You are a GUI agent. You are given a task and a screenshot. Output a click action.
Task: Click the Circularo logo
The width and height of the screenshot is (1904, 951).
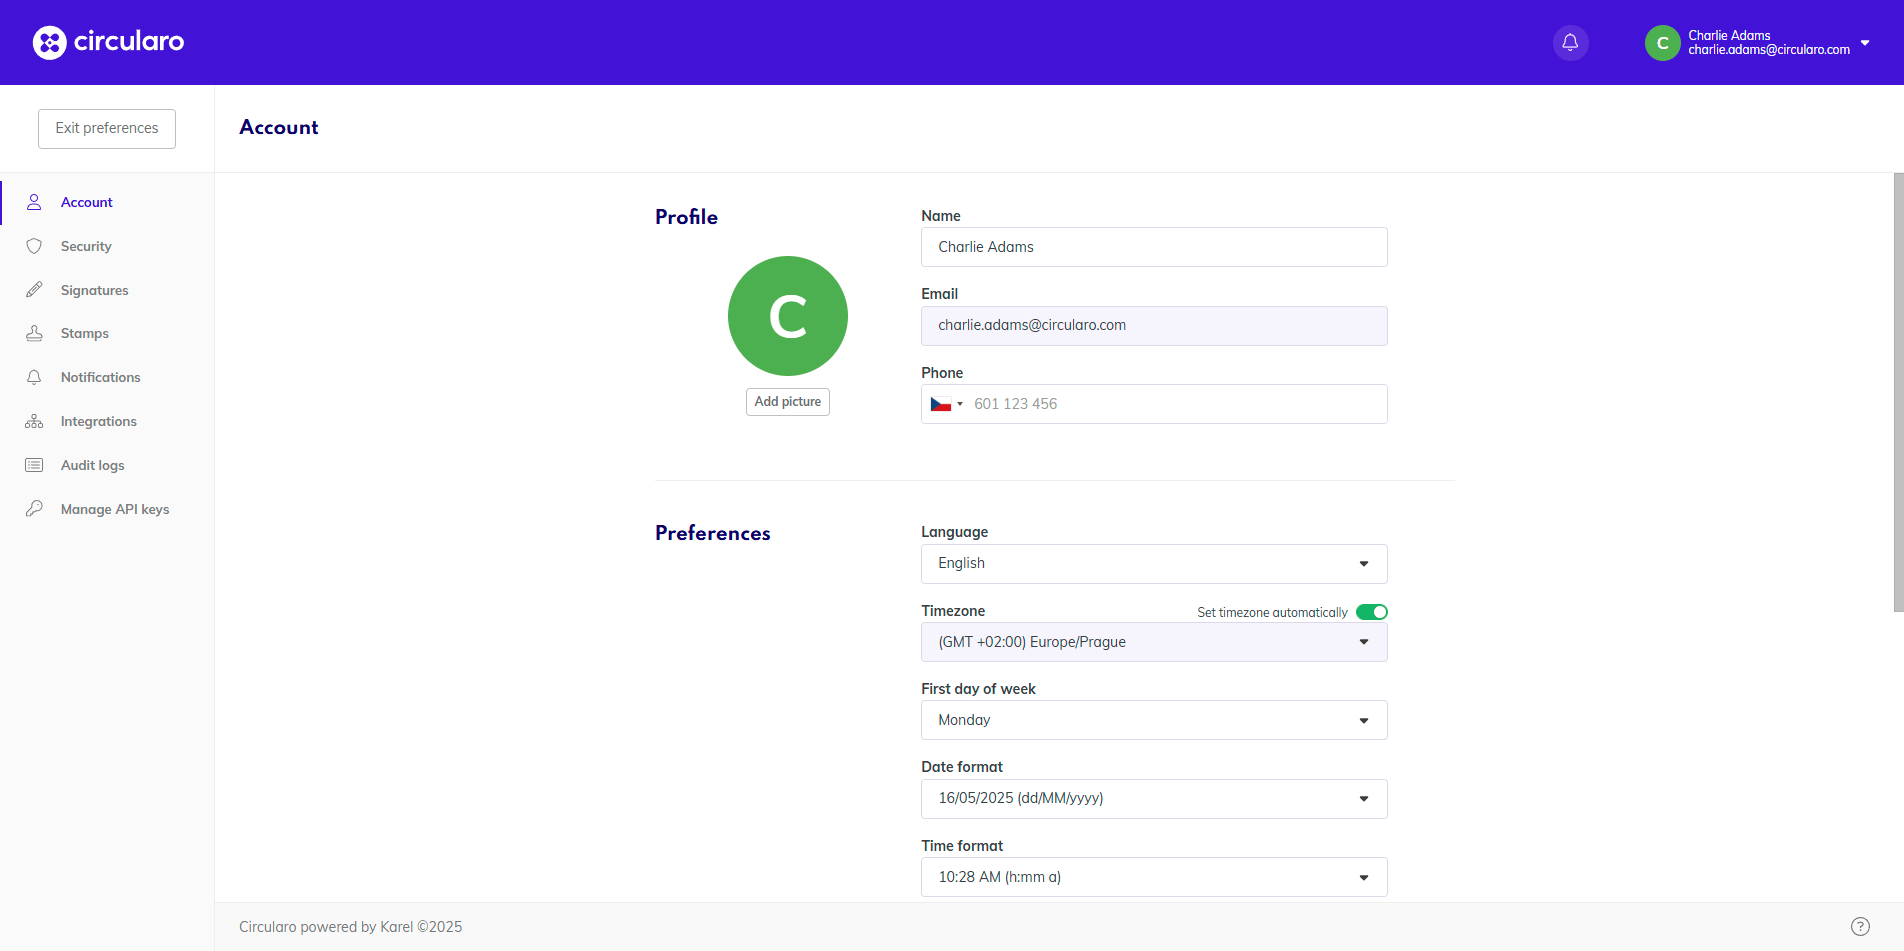108,42
